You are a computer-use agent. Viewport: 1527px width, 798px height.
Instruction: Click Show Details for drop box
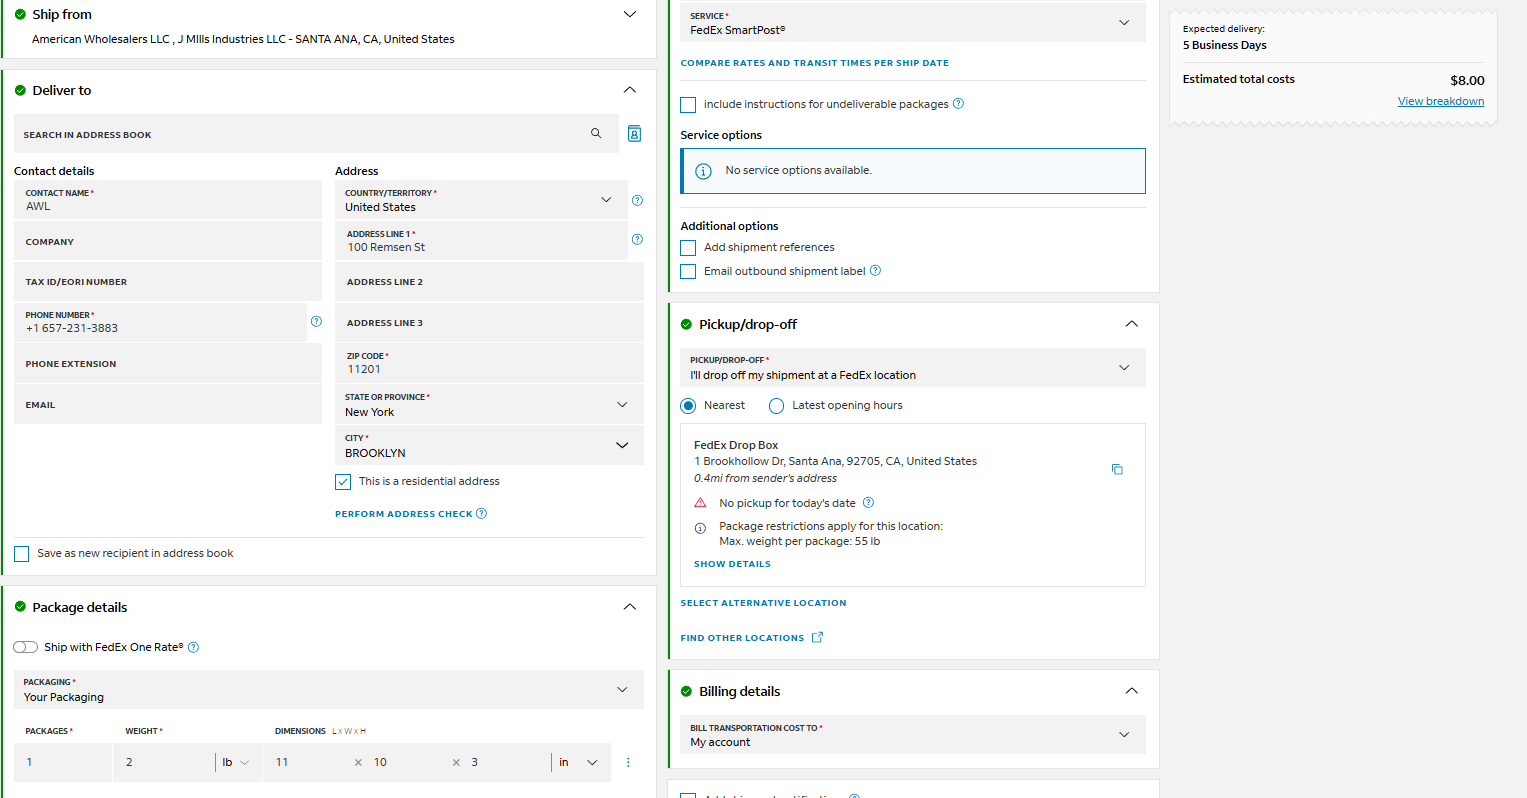click(x=732, y=564)
